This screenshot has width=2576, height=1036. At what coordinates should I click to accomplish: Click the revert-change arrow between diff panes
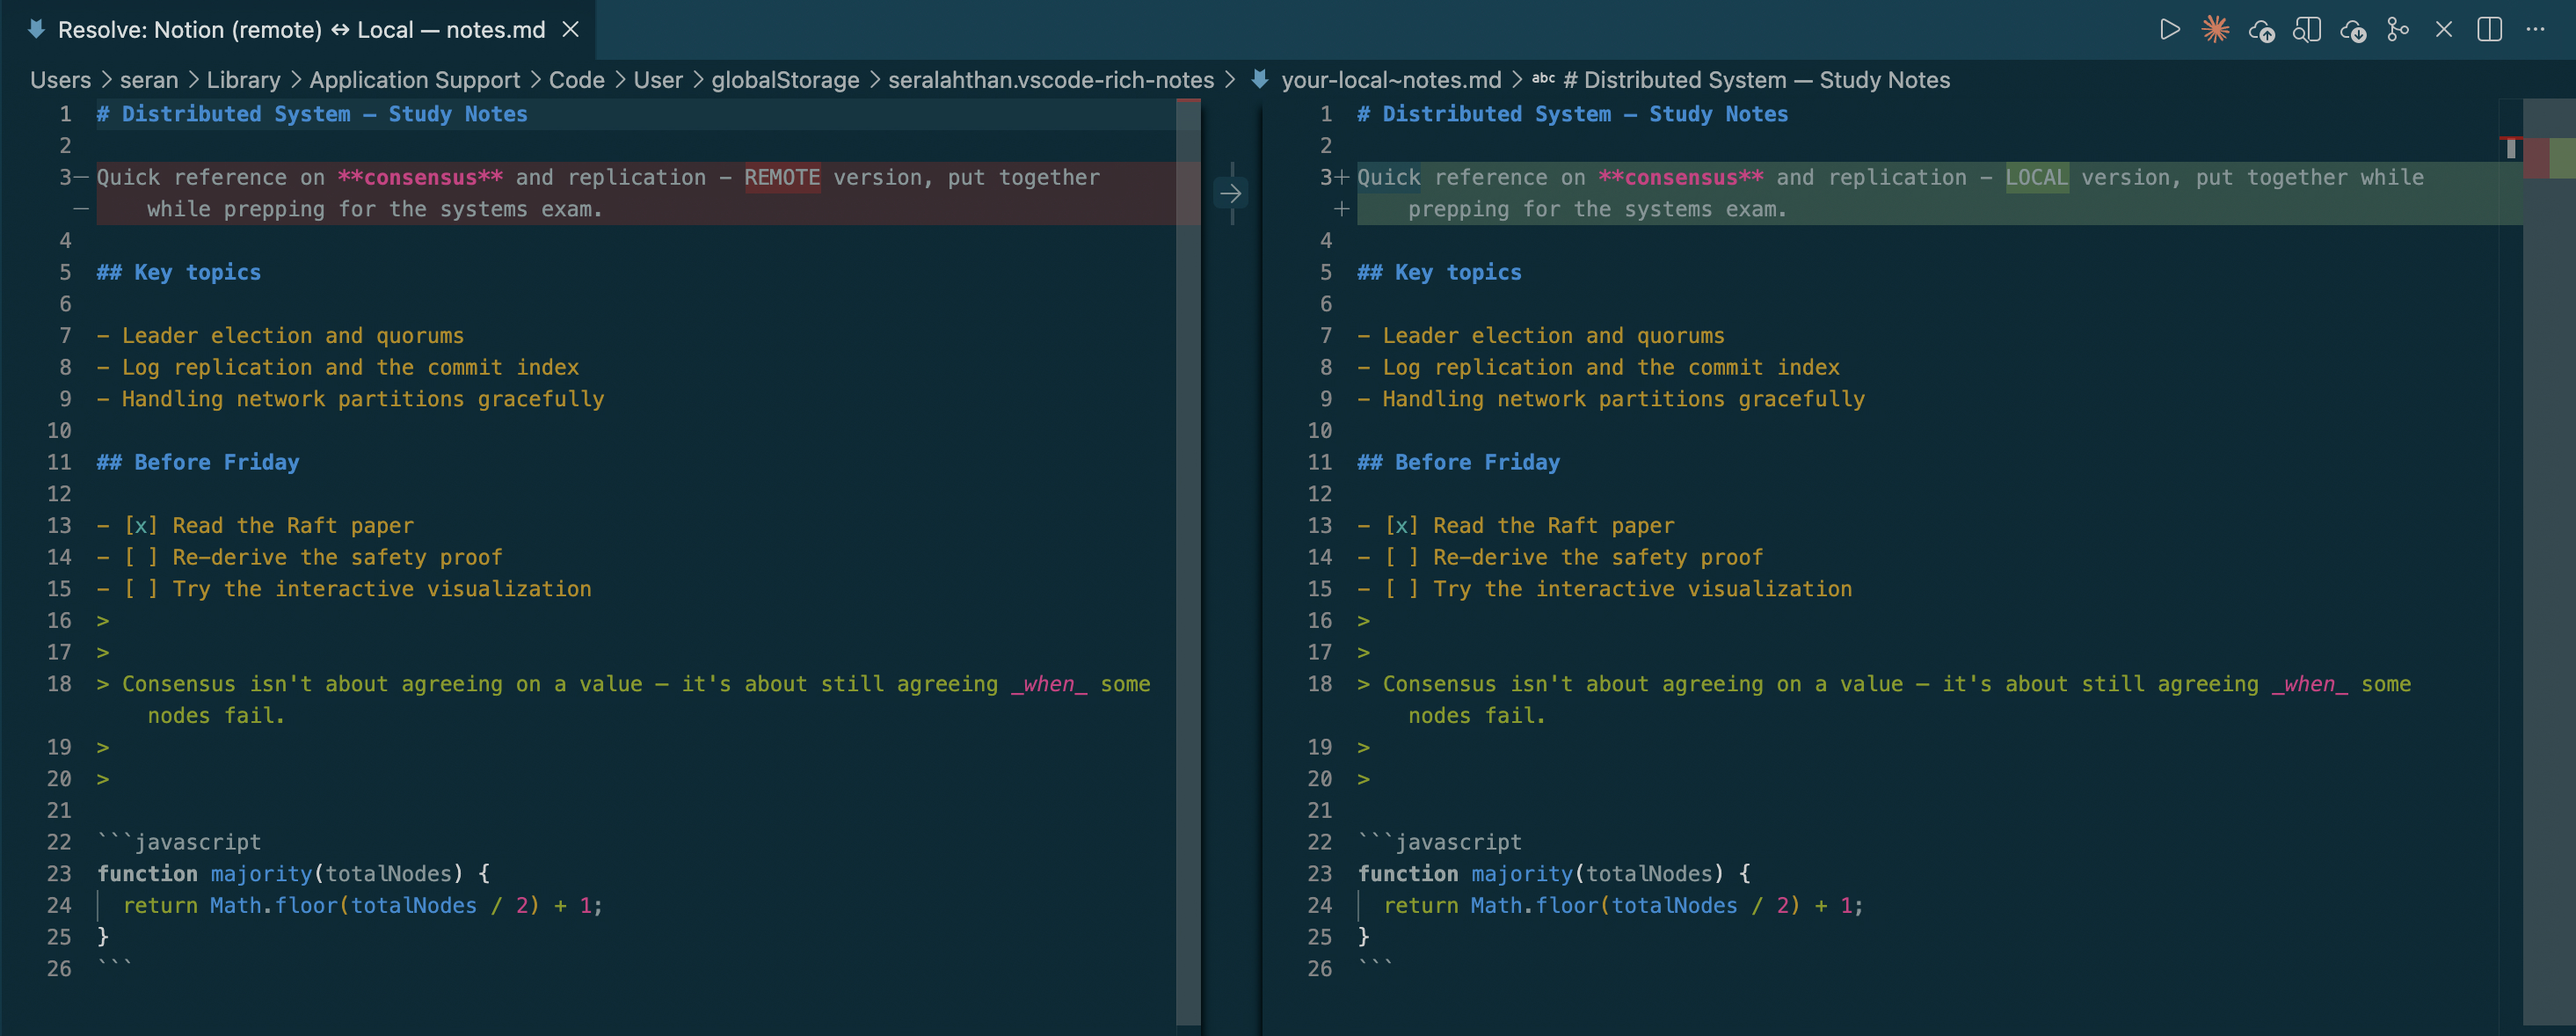(1231, 193)
